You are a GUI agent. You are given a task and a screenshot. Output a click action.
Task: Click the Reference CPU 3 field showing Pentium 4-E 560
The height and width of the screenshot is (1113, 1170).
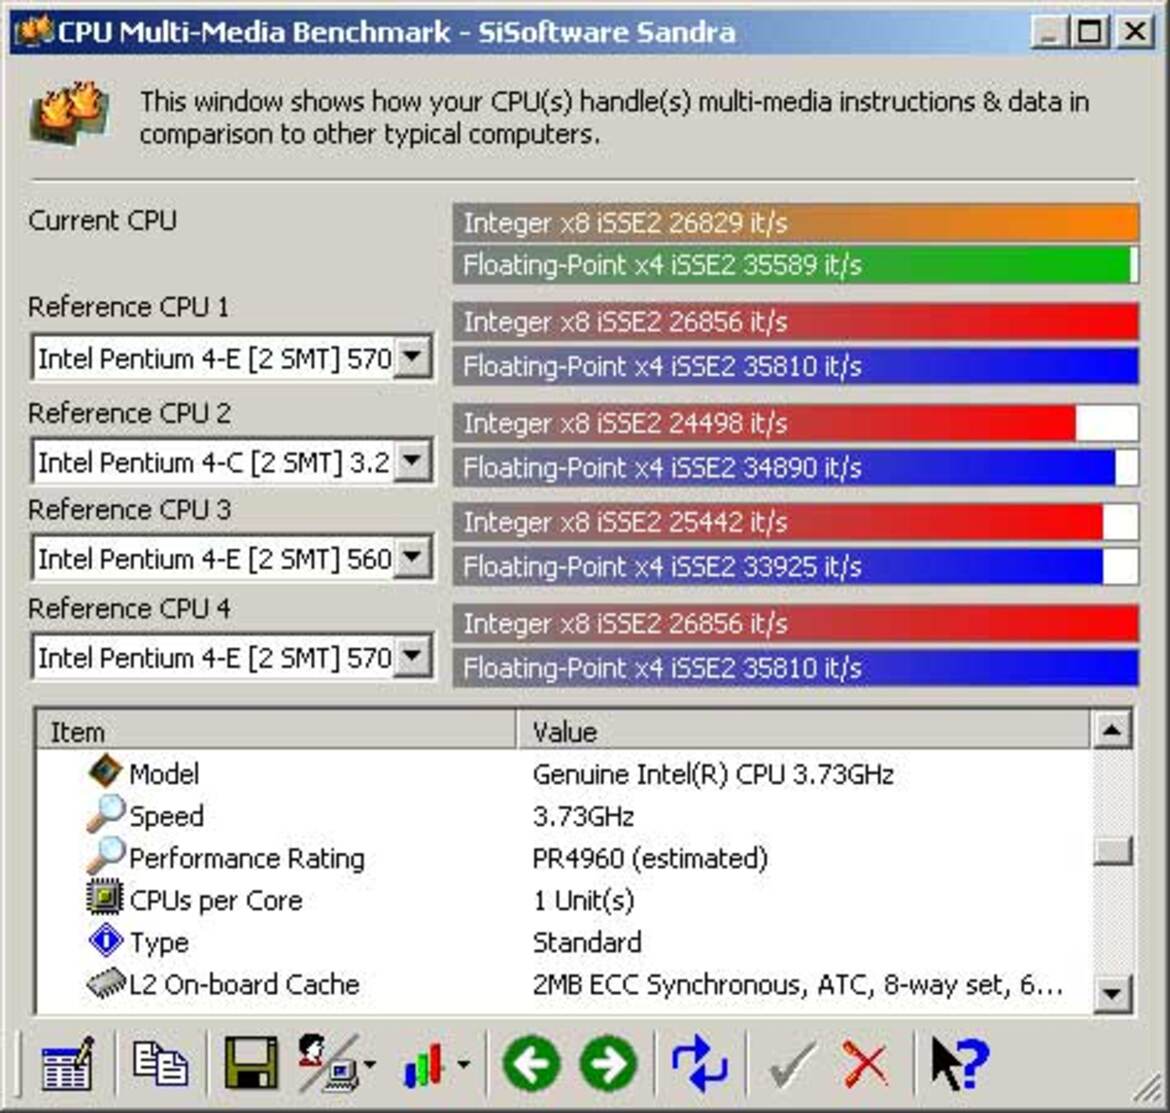point(232,558)
